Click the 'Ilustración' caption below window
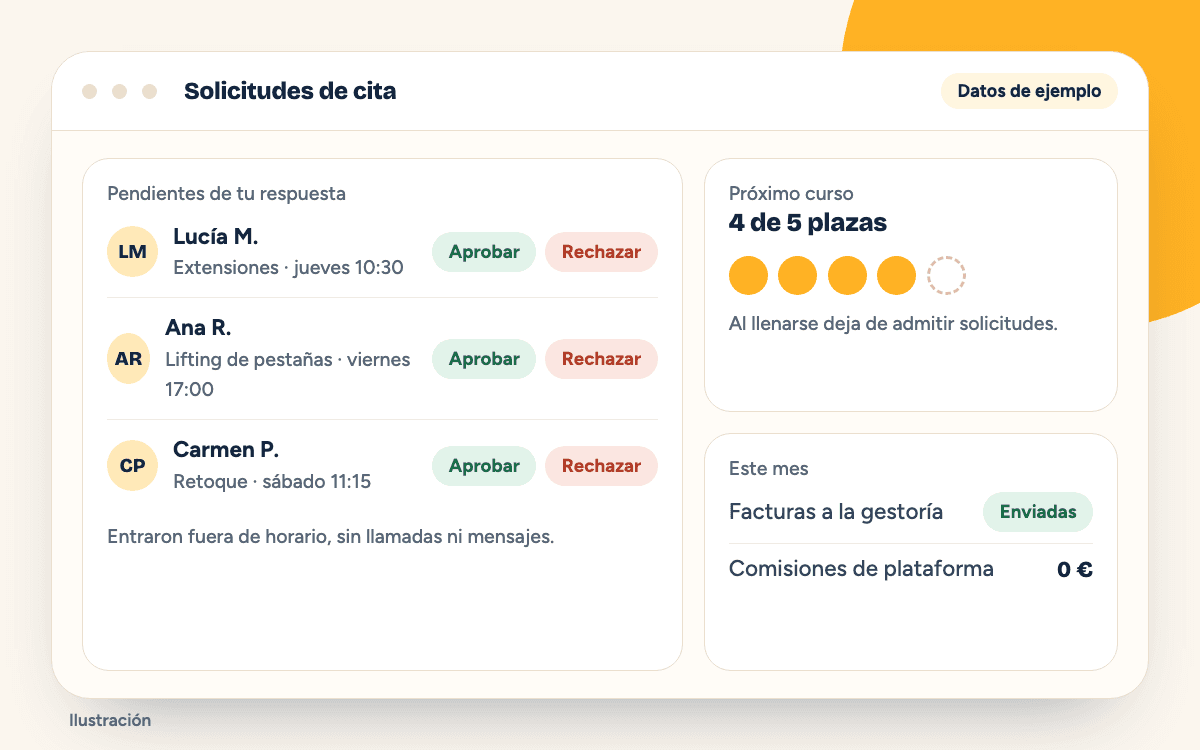Screen dimensions: 1200x750 110,720
